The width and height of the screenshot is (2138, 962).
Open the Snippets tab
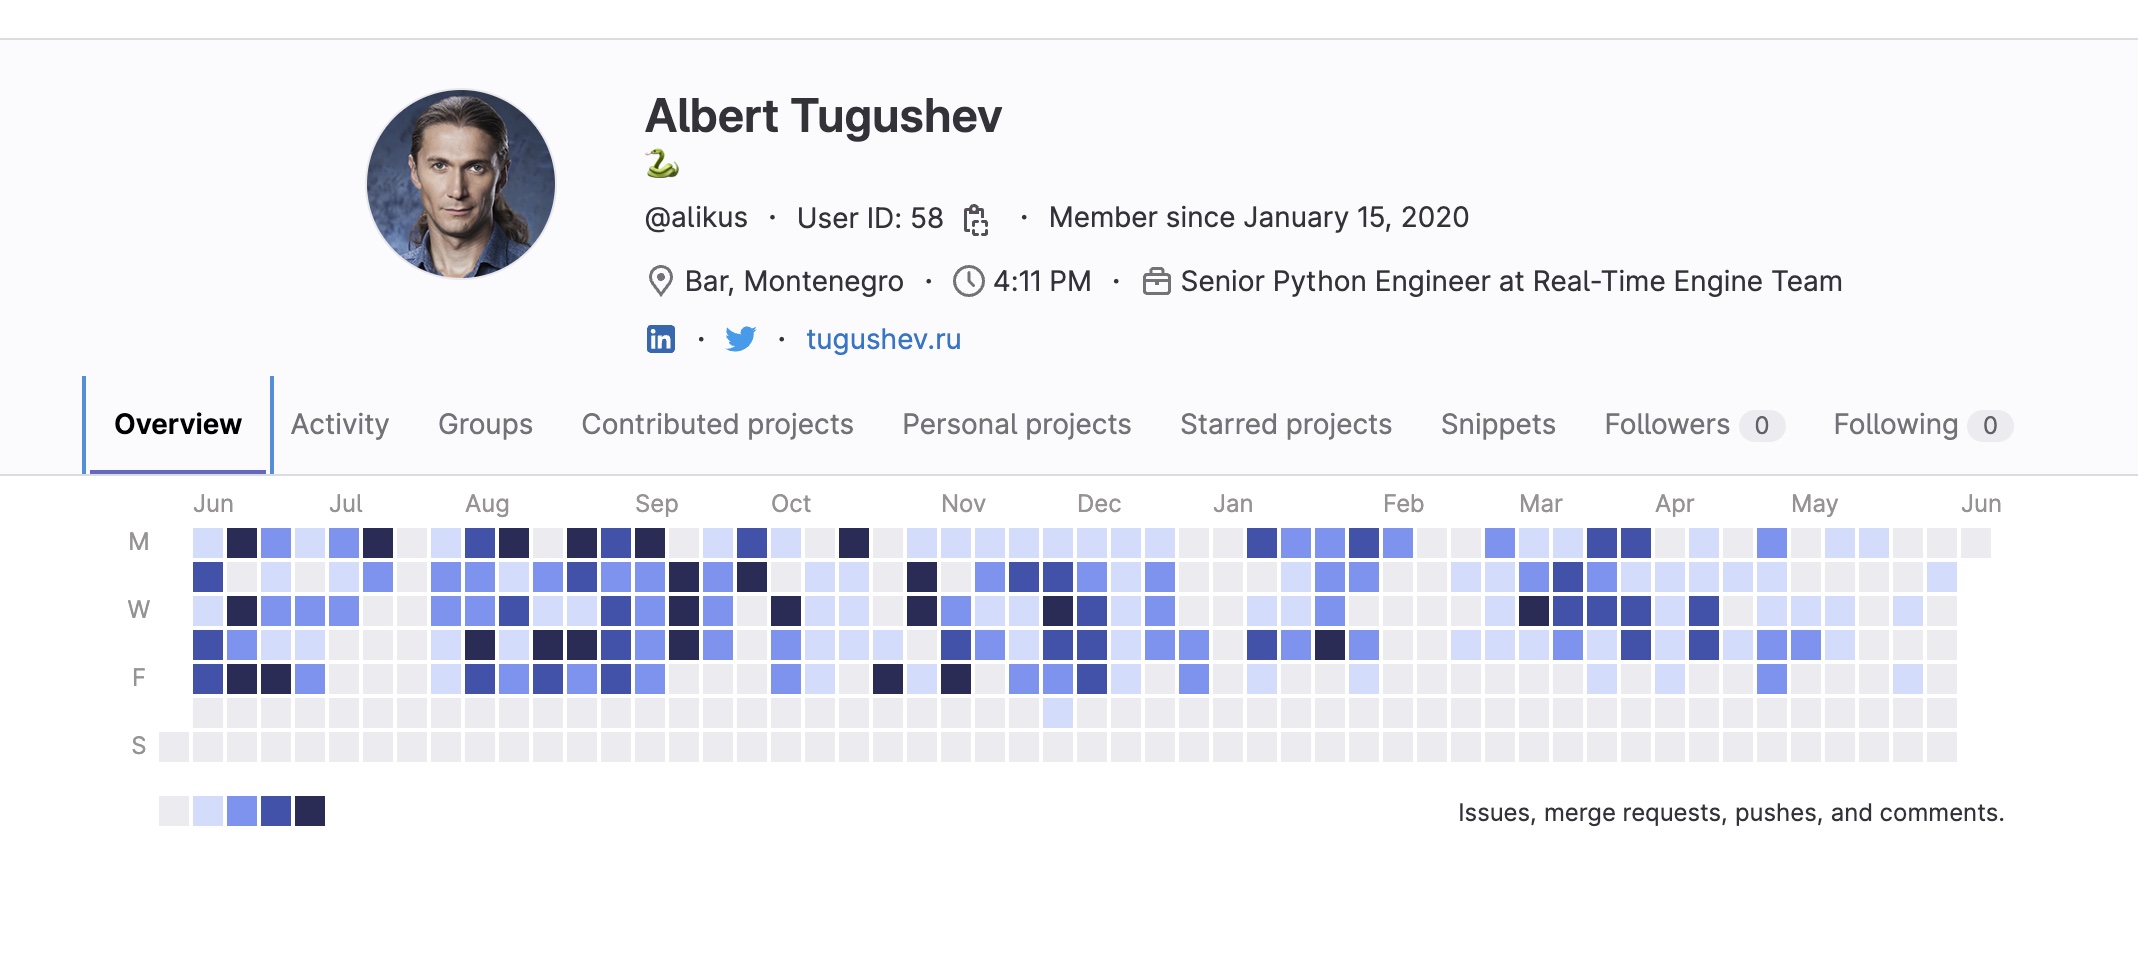tap(1497, 424)
